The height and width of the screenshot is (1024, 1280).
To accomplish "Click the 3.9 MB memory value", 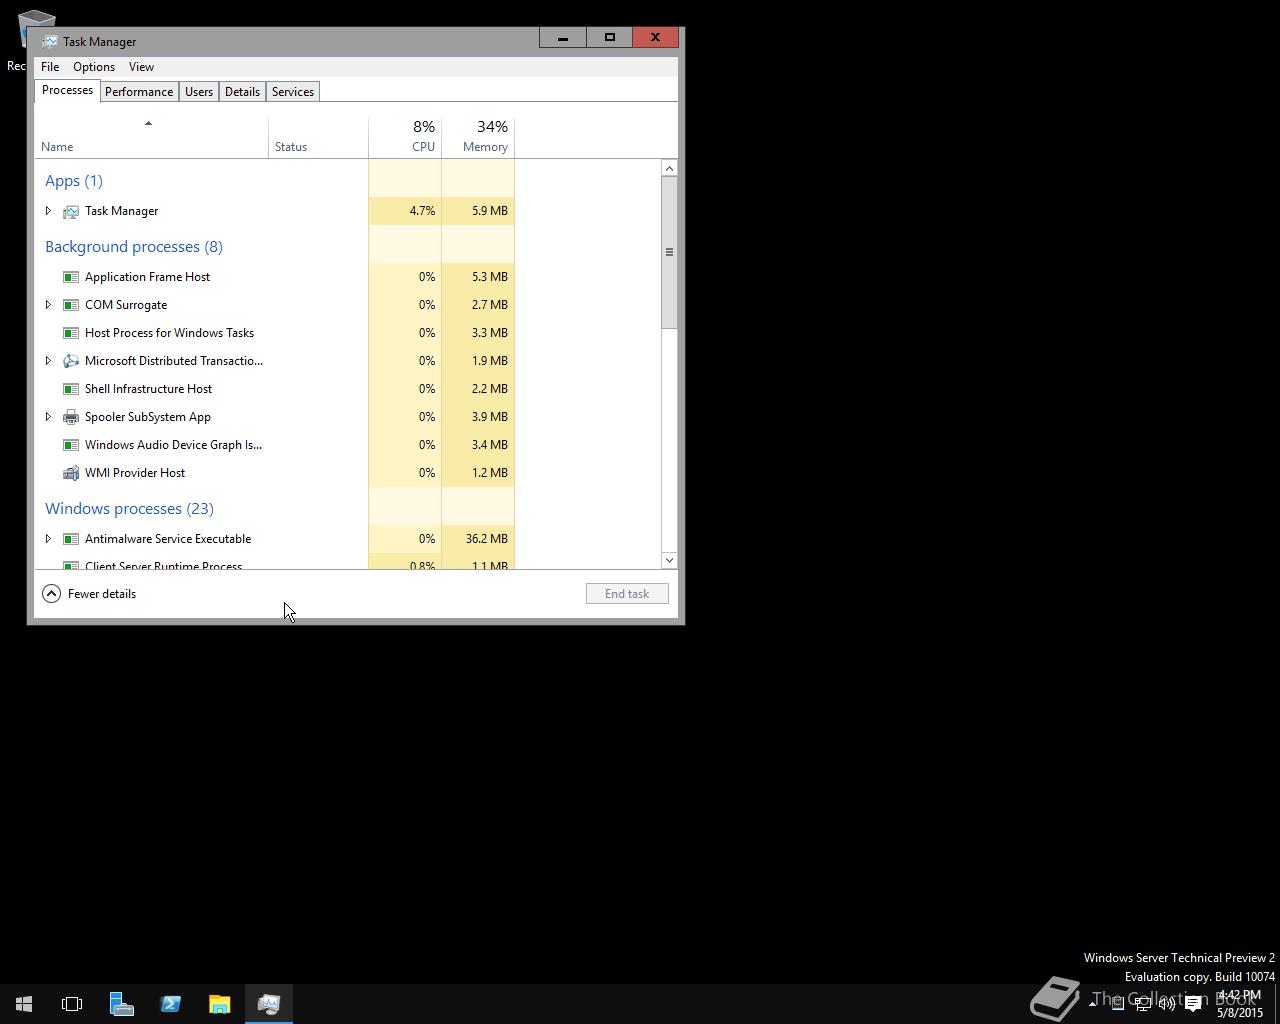I will pyautogui.click(x=490, y=417).
